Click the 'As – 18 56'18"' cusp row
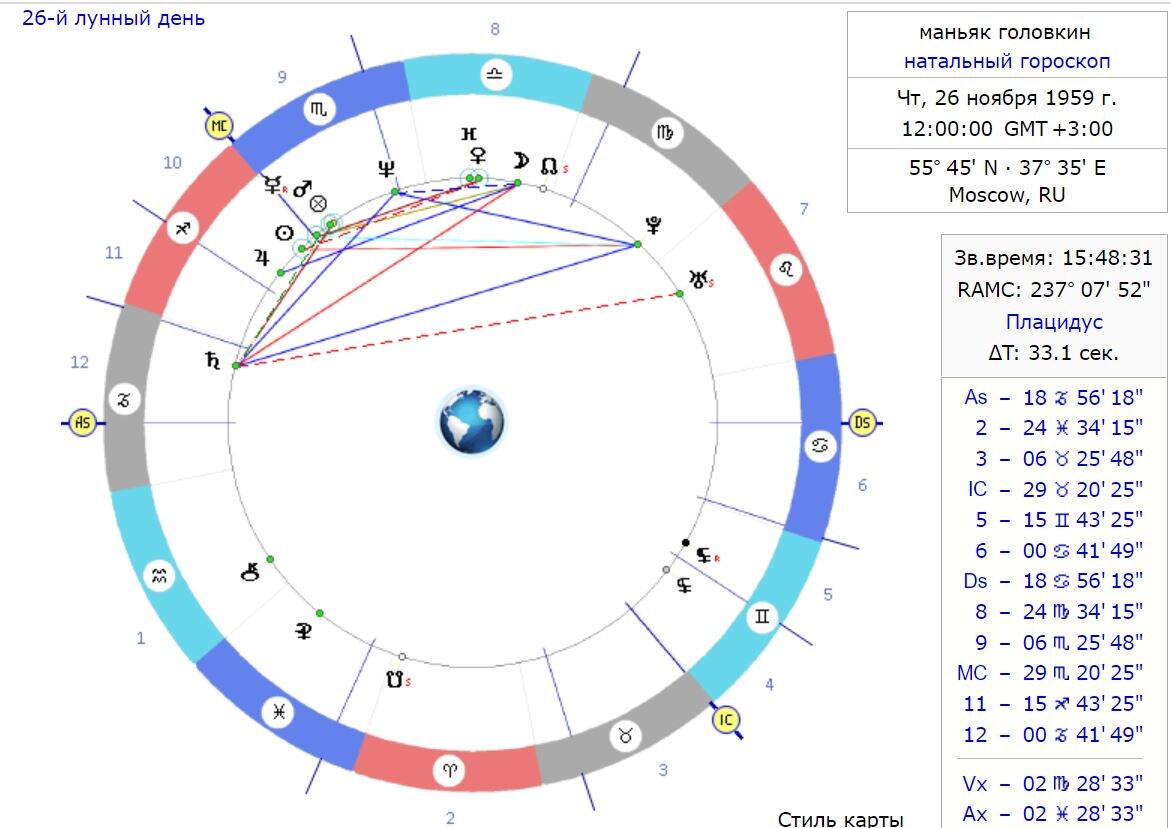 [1053, 397]
